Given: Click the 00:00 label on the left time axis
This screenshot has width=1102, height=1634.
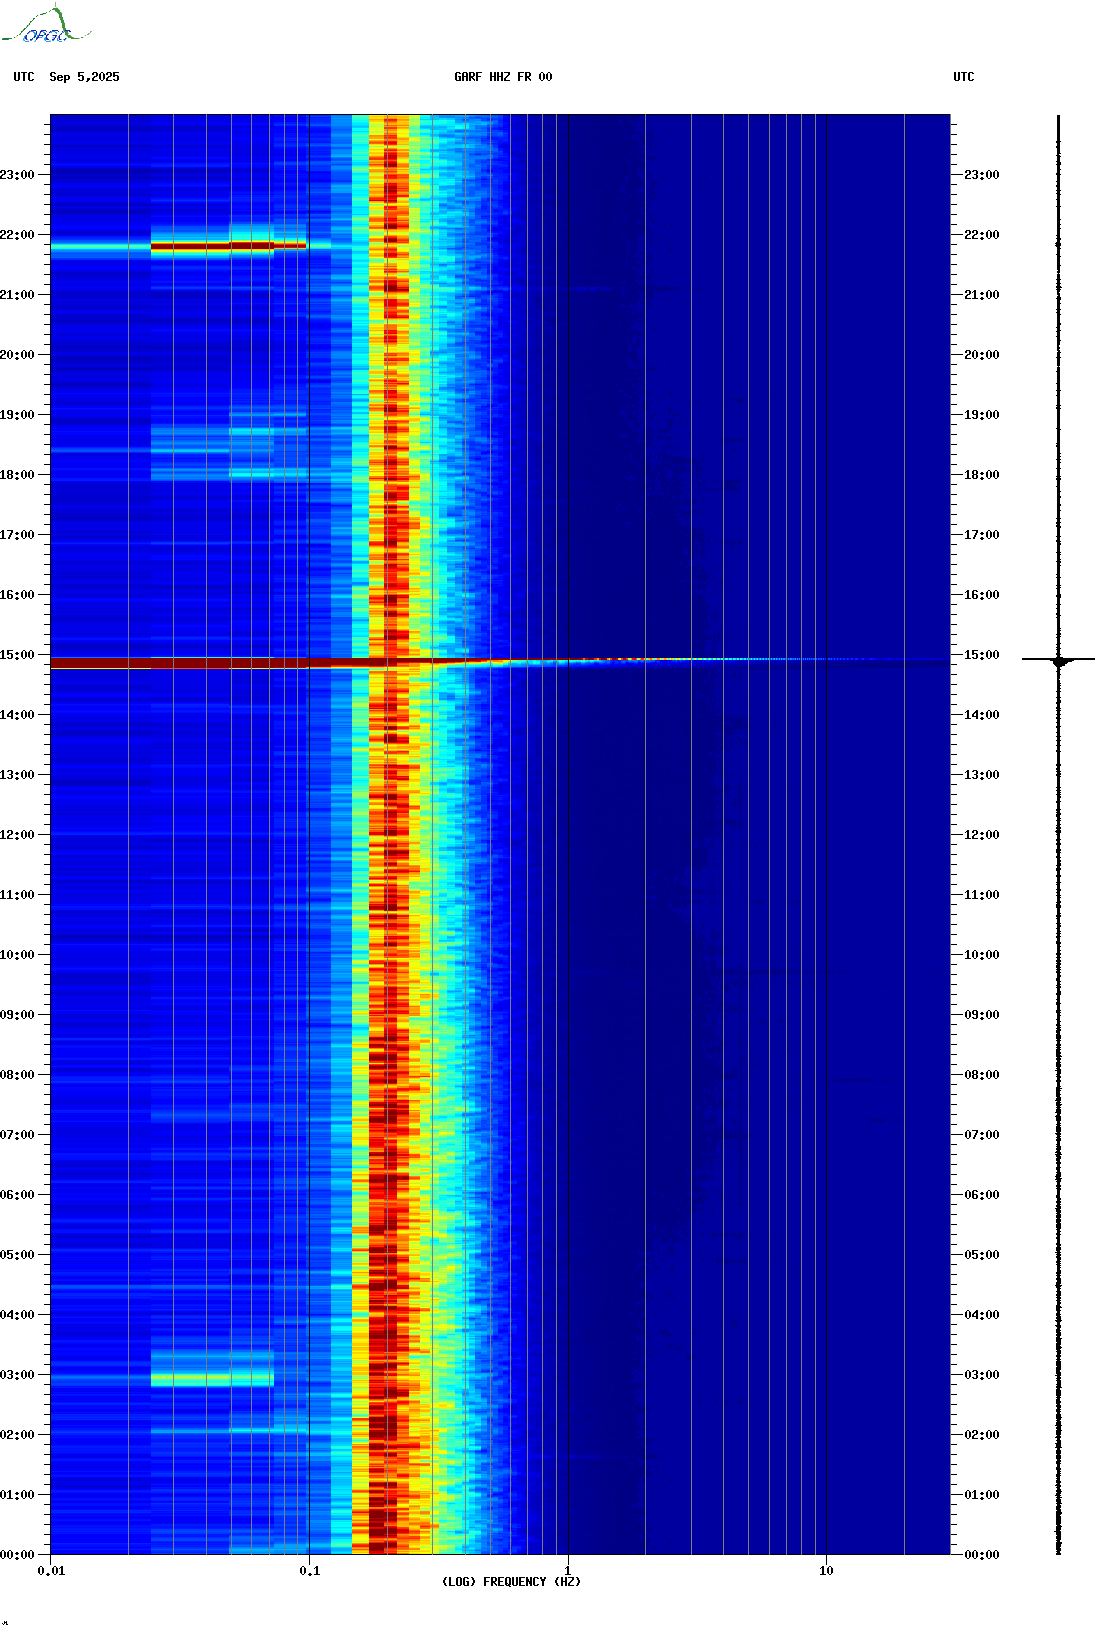Looking at the screenshot, I should point(17,1555).
